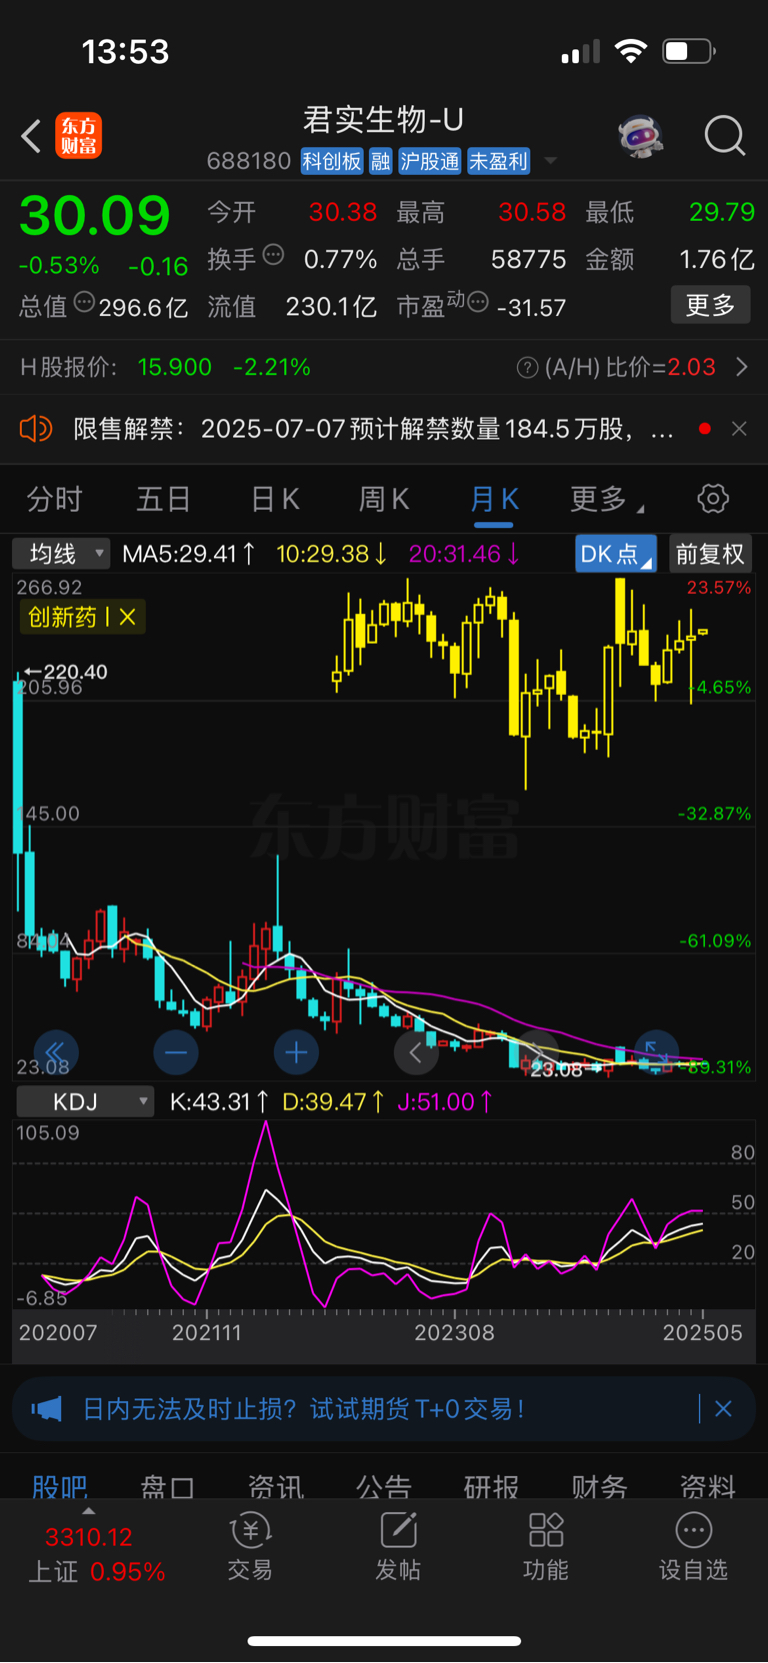This screenshot has width=768, height=1663.
Task: Open 前复权 adjustment selector
Action: click(x=710, y=554)
